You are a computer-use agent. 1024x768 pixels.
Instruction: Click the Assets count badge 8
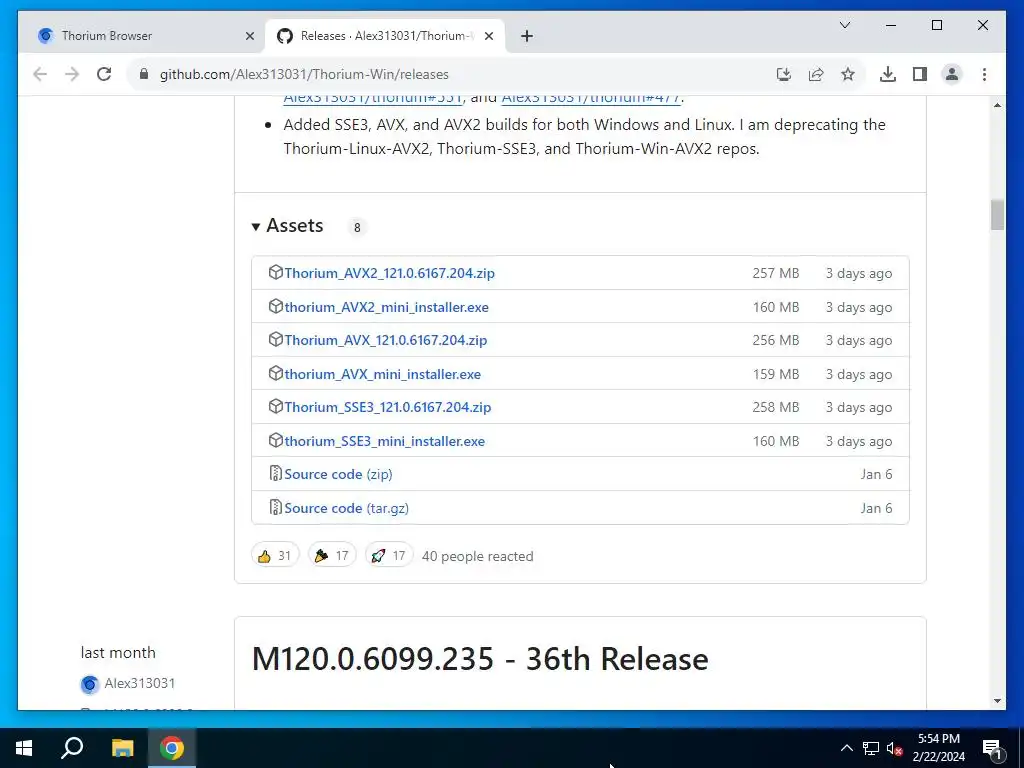pyautogui.click(x=357, y=227)
